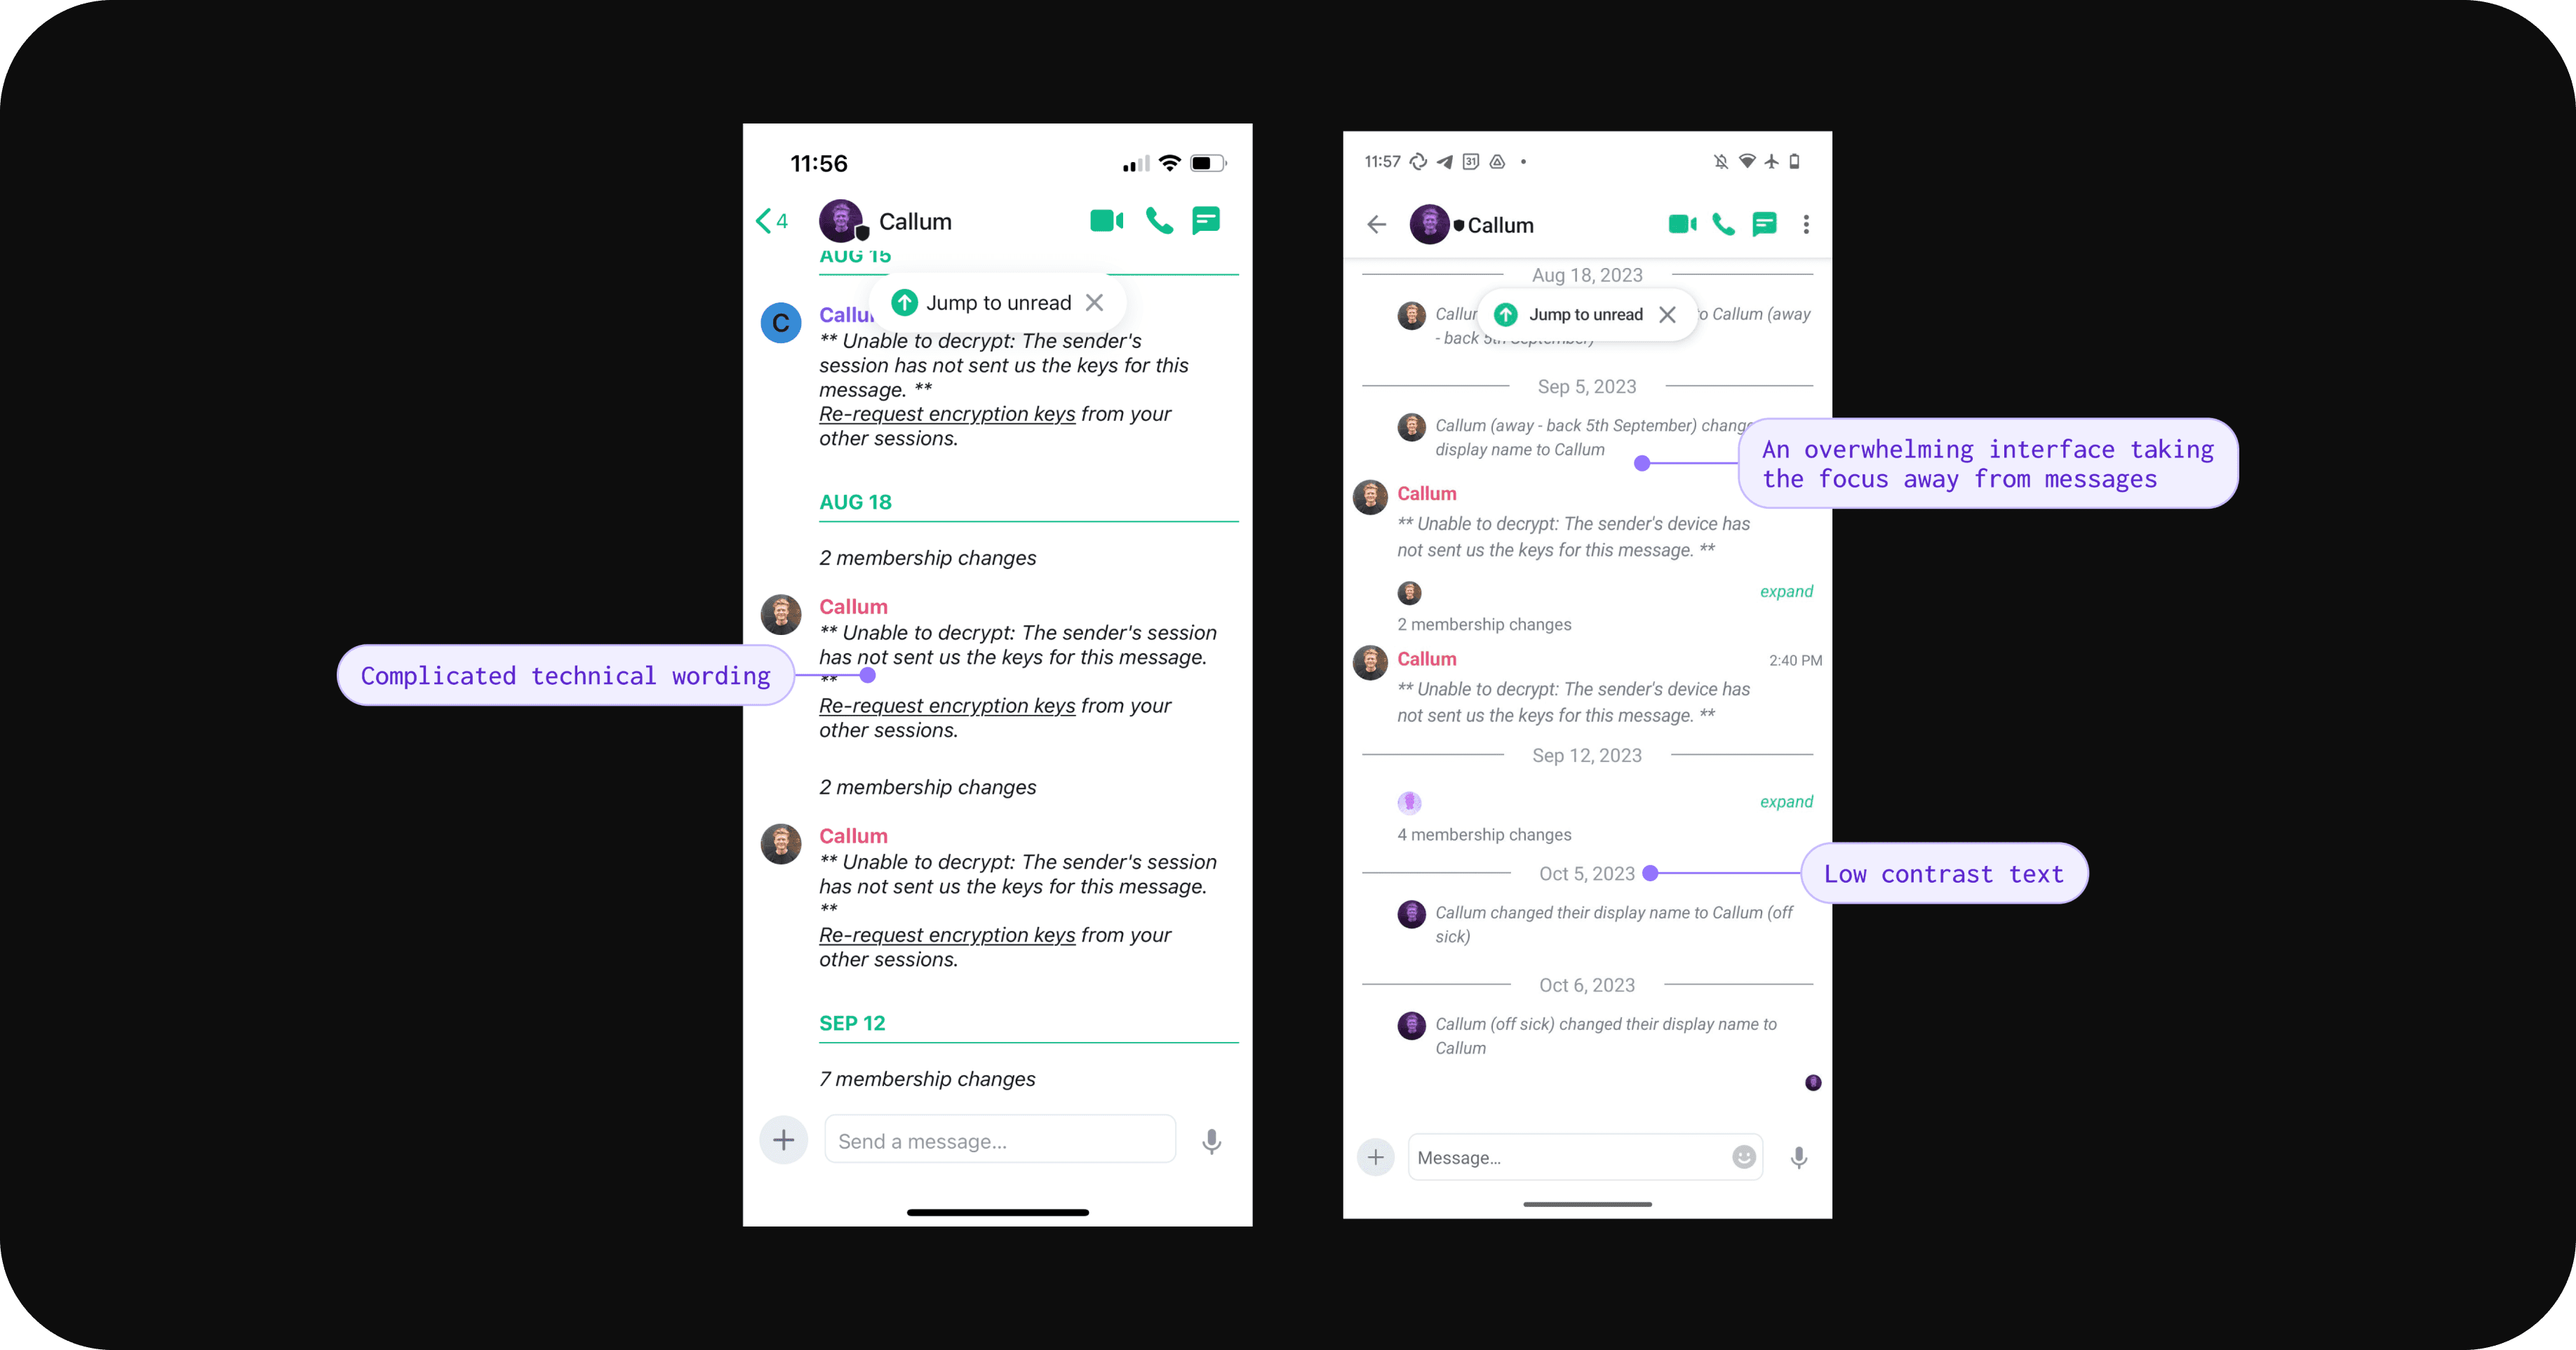Open emoji picker in Message field
Viewport: 2576px width, 1350px height.
pos(1744,1157)
